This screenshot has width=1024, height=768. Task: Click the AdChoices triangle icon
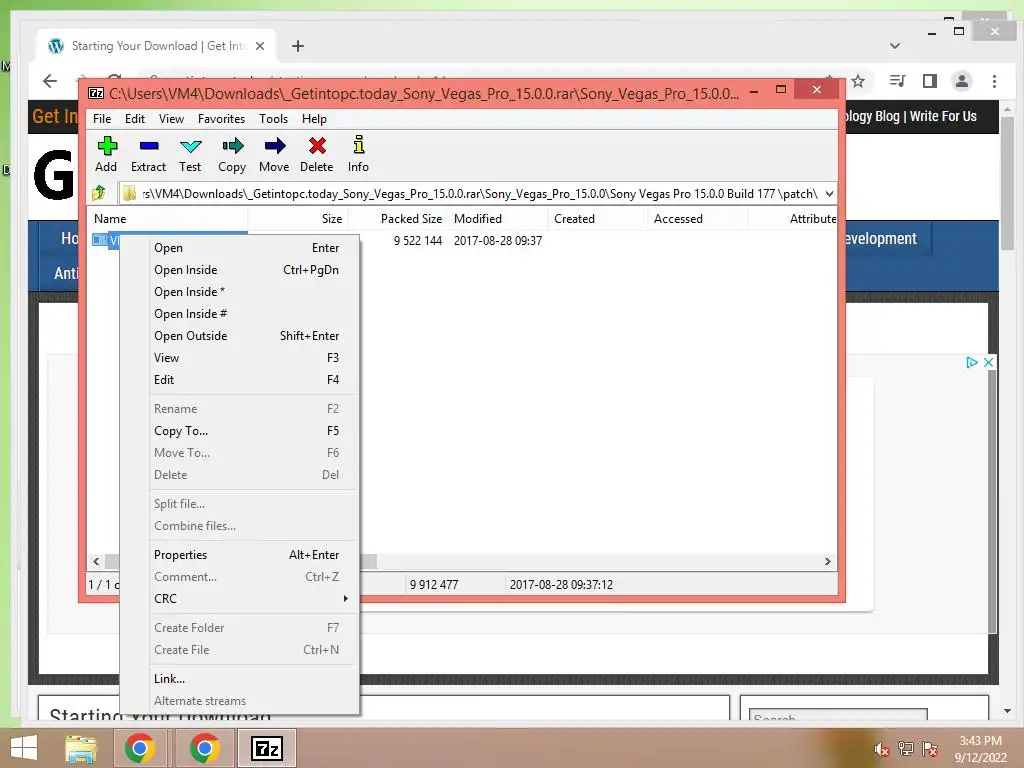pyautogui.click(x=972, y=362)
